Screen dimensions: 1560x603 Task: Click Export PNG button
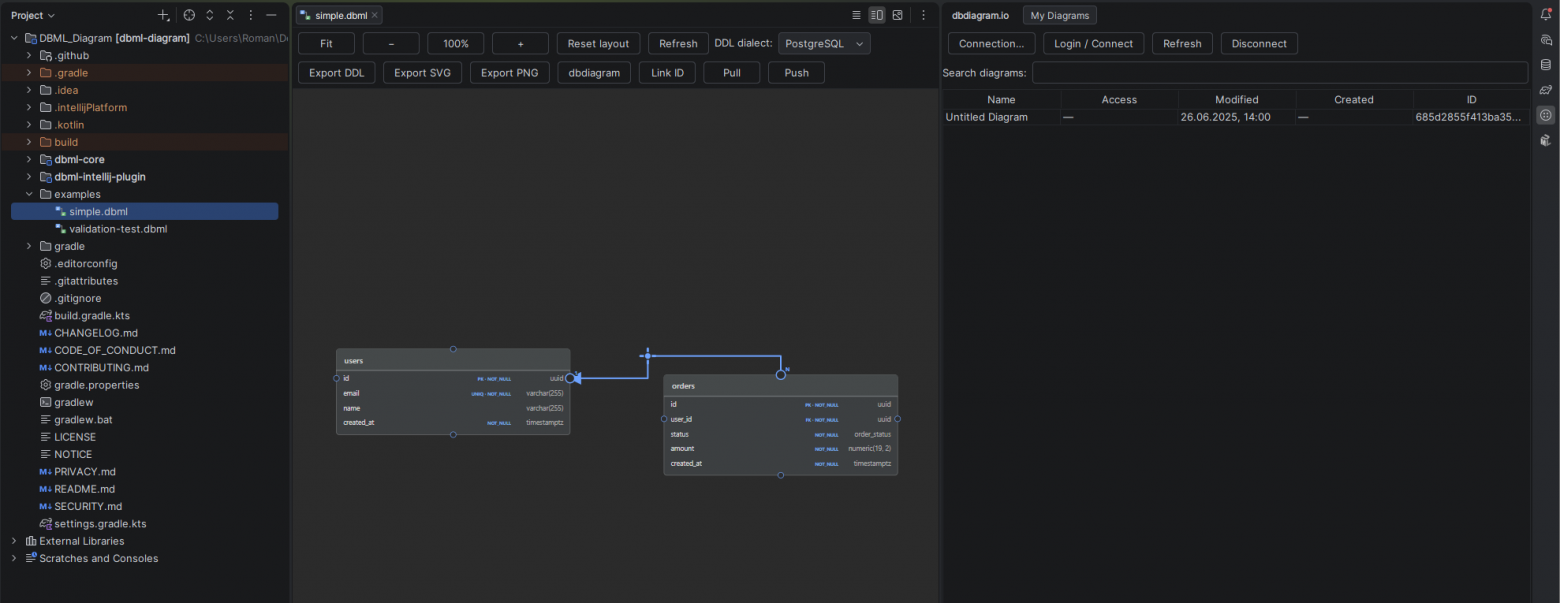[x=509, y=73]
